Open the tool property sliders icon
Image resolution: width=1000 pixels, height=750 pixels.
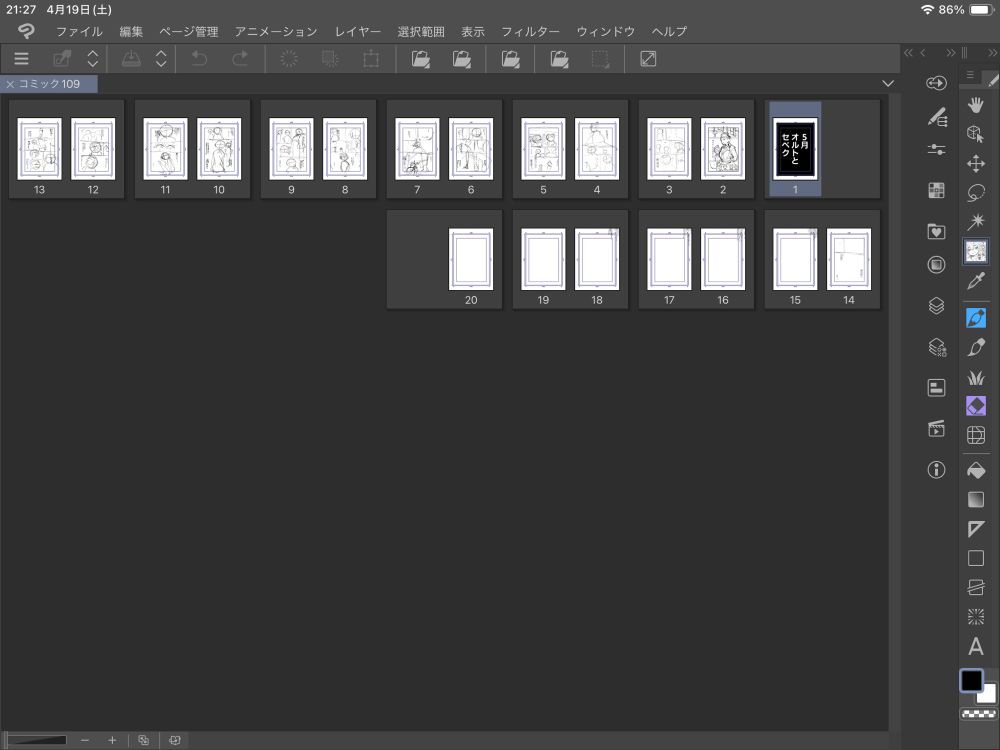pos(936,149)
